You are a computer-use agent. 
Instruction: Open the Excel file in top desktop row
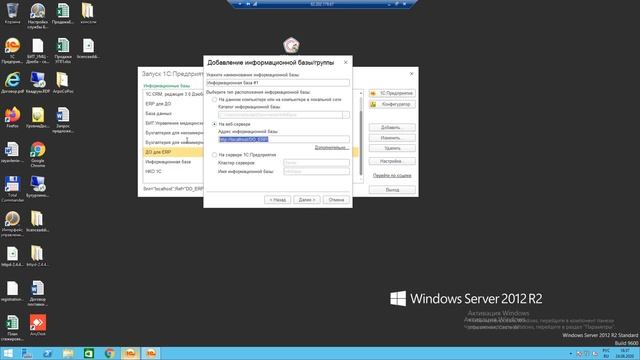tap(63, 13)
